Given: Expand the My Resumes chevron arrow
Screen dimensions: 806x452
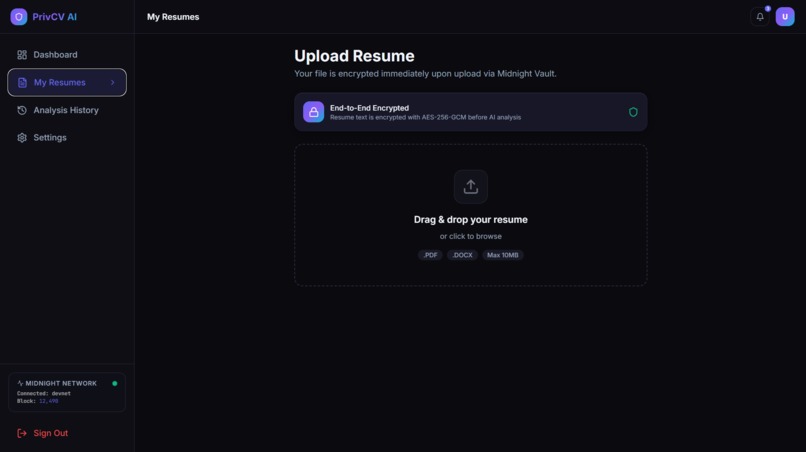Looking at the screenshot, I should pos(113,82).
